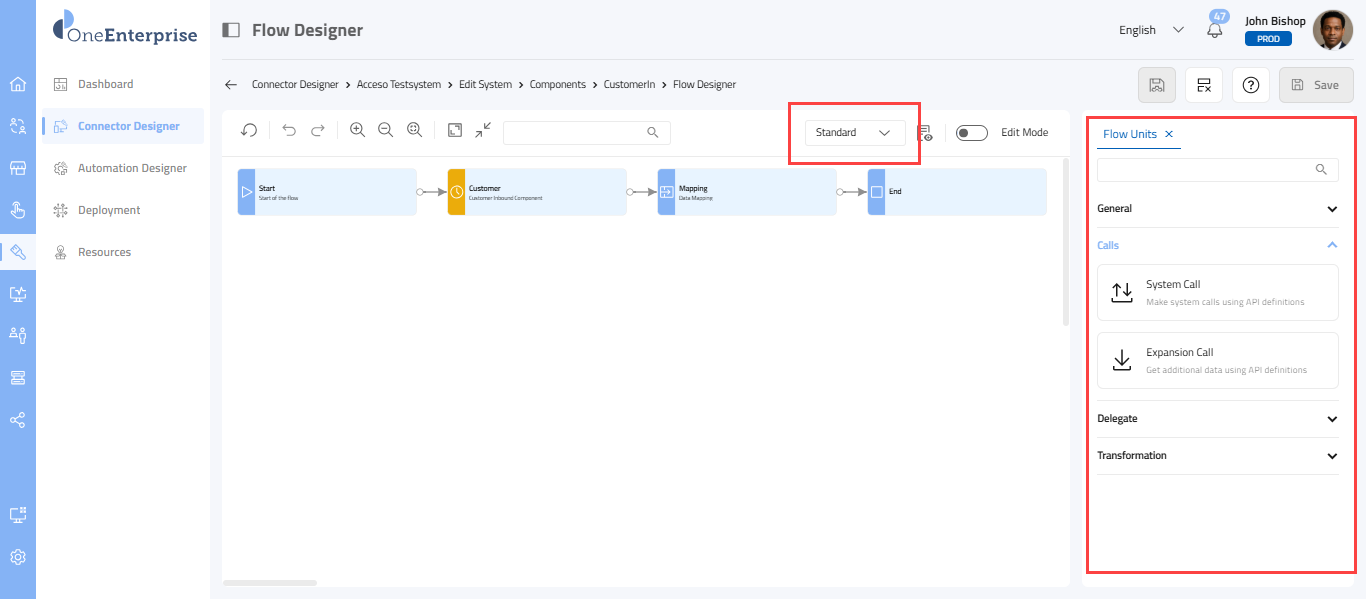This screenshot has width=1366, height=599.
Task: Open Automation Designer in the menu
Action: [132, 168]
